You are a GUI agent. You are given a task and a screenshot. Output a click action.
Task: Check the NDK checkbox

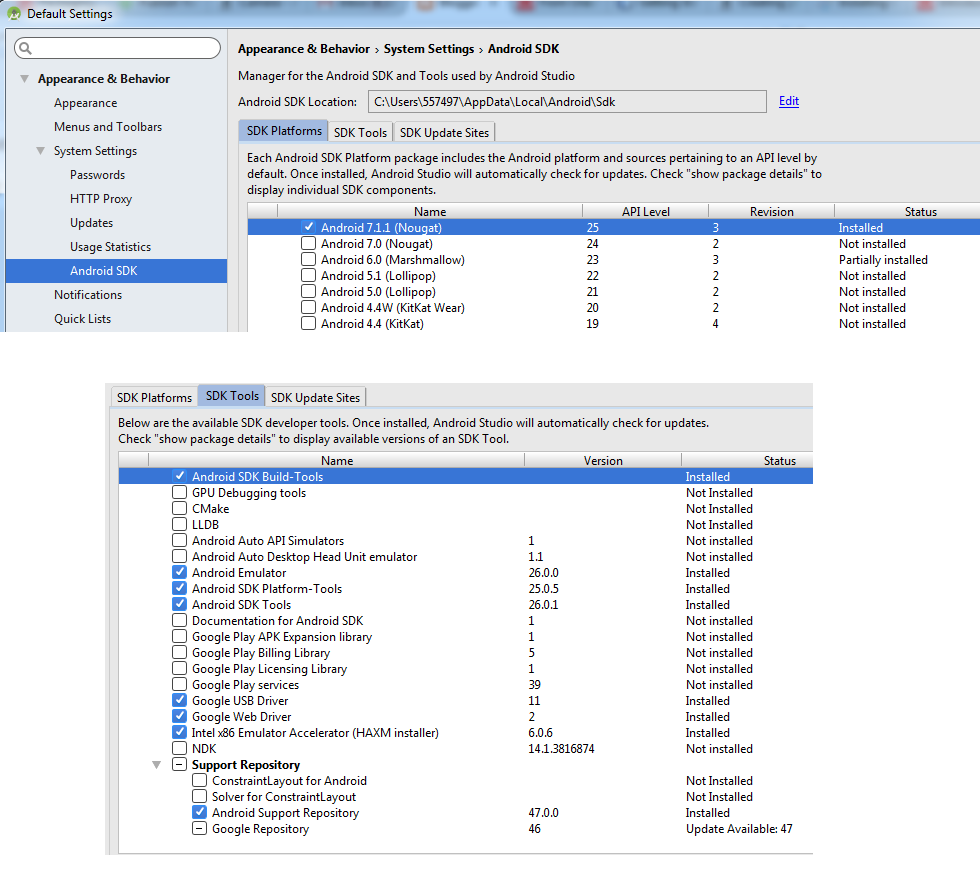179,748
